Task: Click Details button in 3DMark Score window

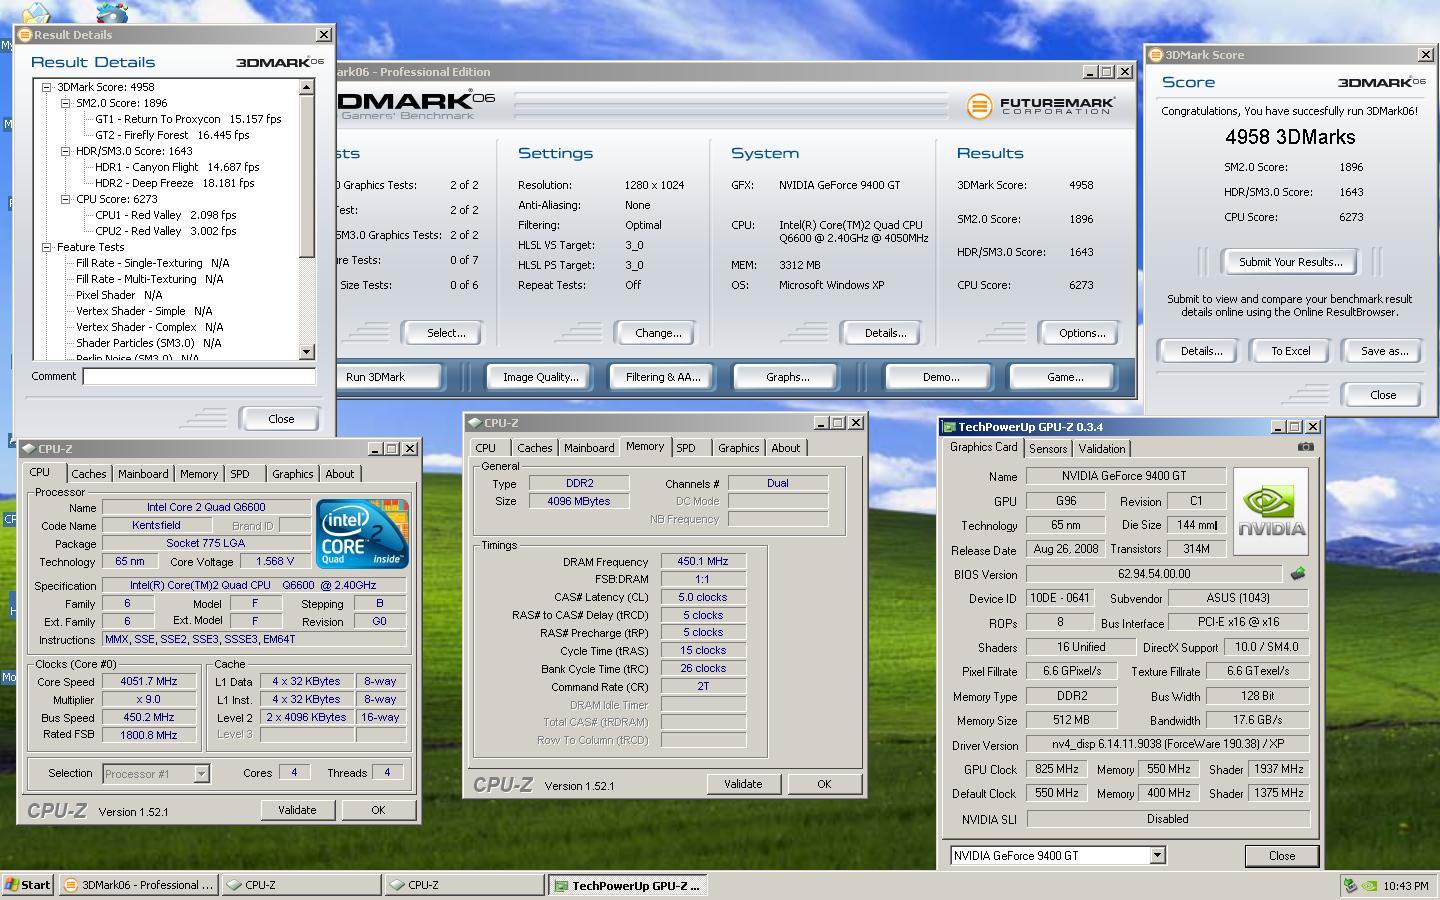Action: pos(1201,351)
